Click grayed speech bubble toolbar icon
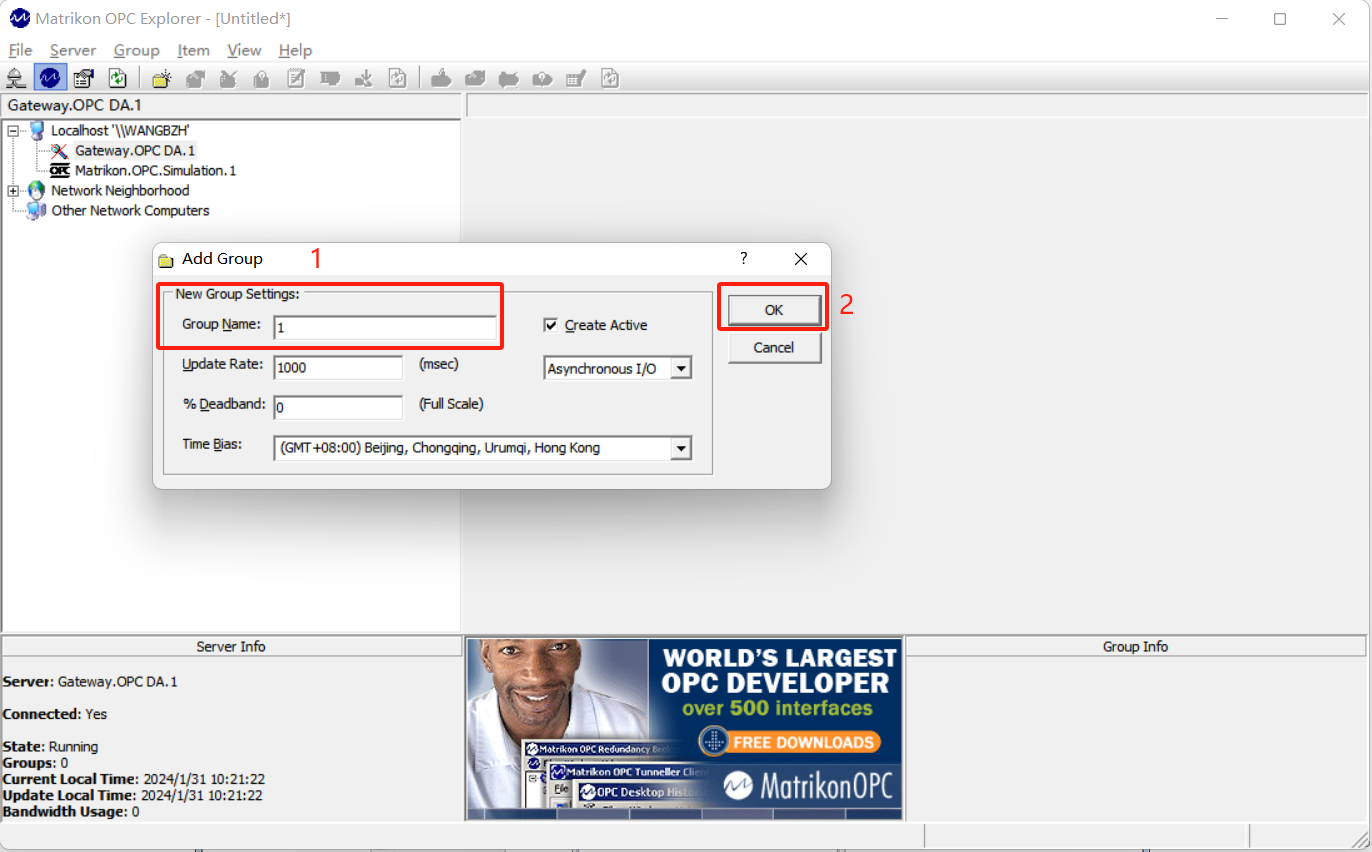 tap(330, 78)
